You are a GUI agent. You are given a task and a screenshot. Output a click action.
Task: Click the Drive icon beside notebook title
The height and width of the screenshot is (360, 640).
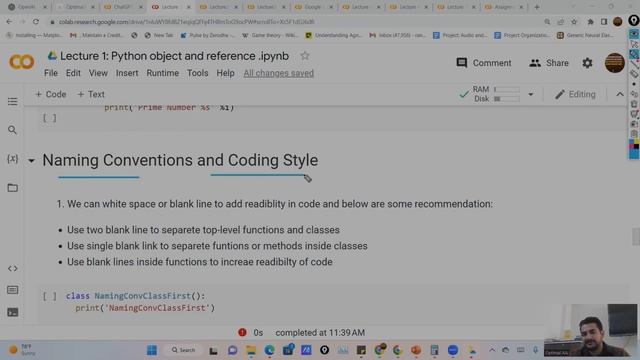[52, 56]
